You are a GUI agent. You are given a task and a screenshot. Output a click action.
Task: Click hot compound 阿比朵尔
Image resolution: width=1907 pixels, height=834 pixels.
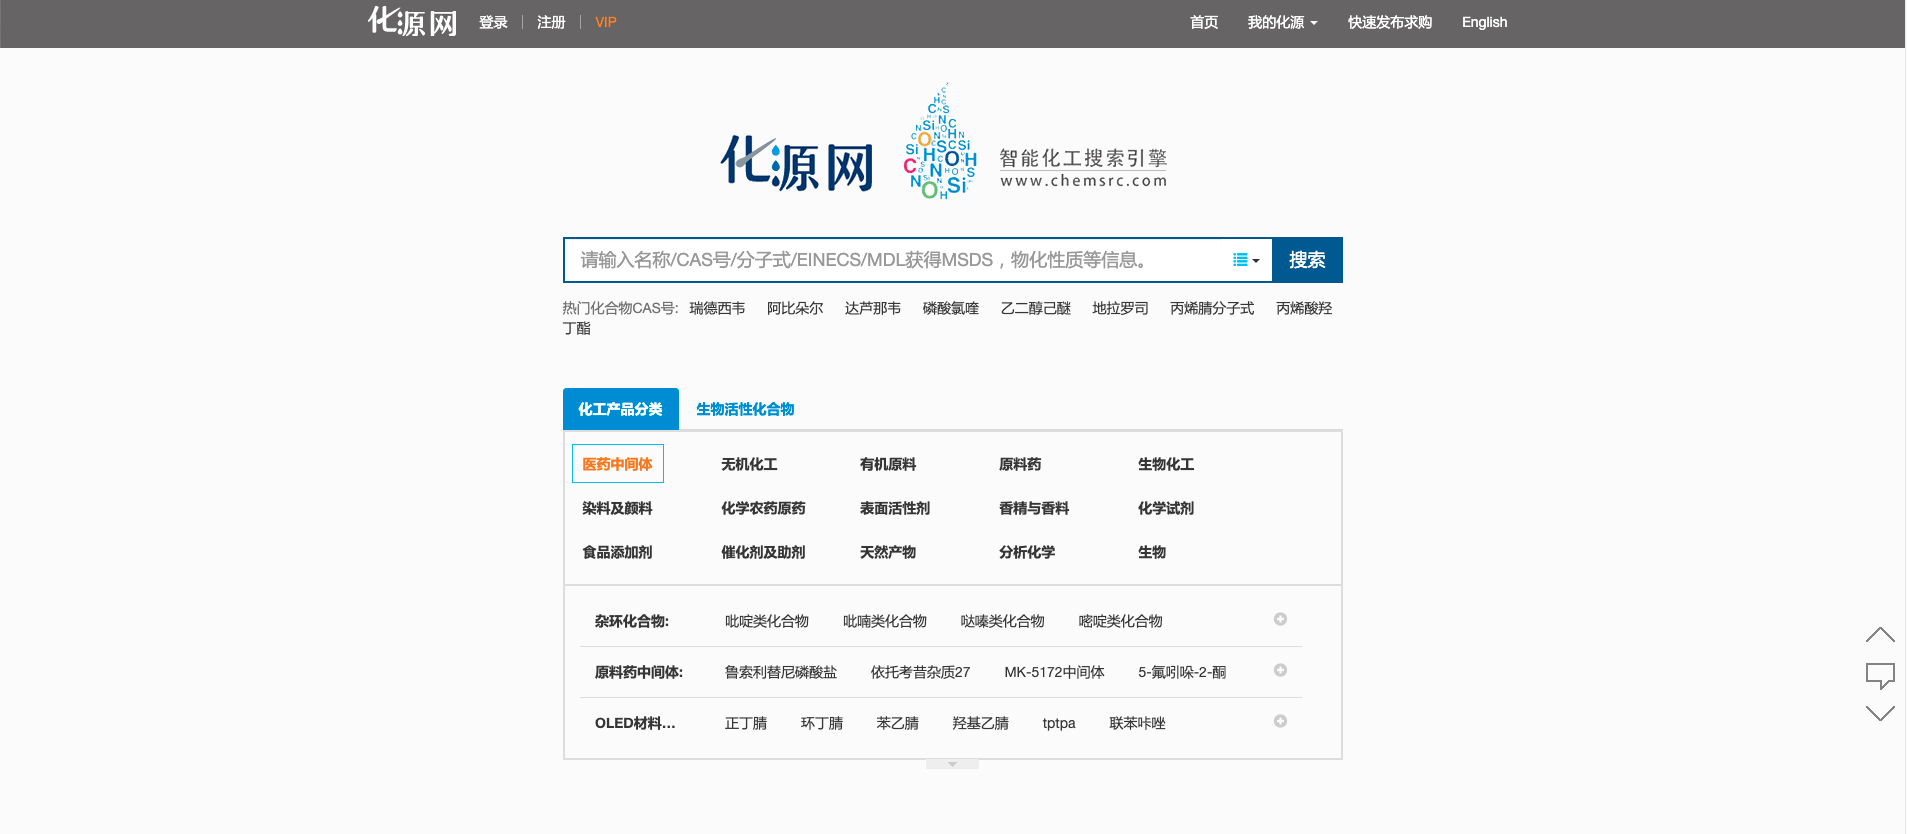pos(795,308)
